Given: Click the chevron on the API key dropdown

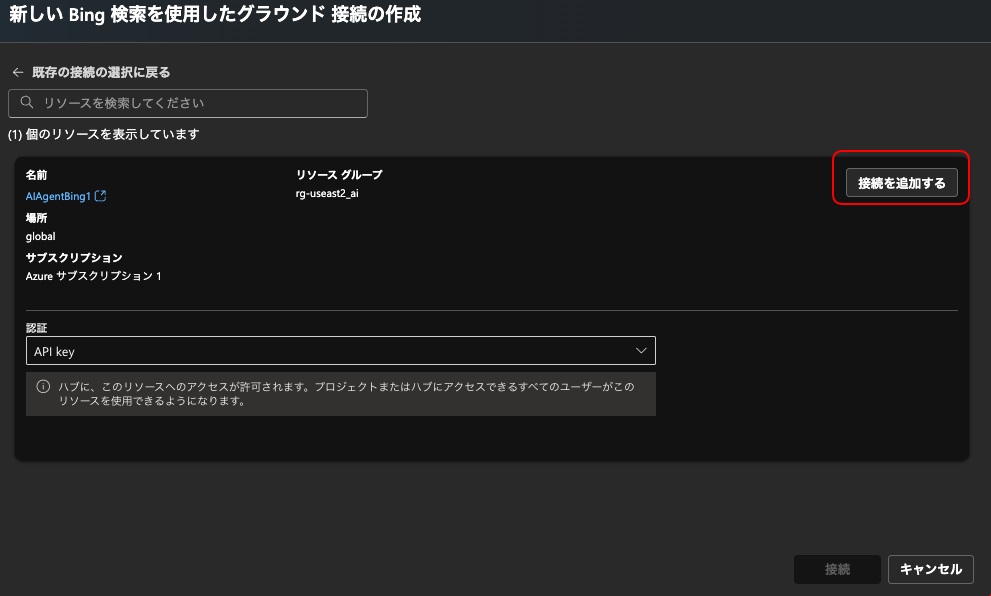Looking at the screenshot, I should pos(642,350).
